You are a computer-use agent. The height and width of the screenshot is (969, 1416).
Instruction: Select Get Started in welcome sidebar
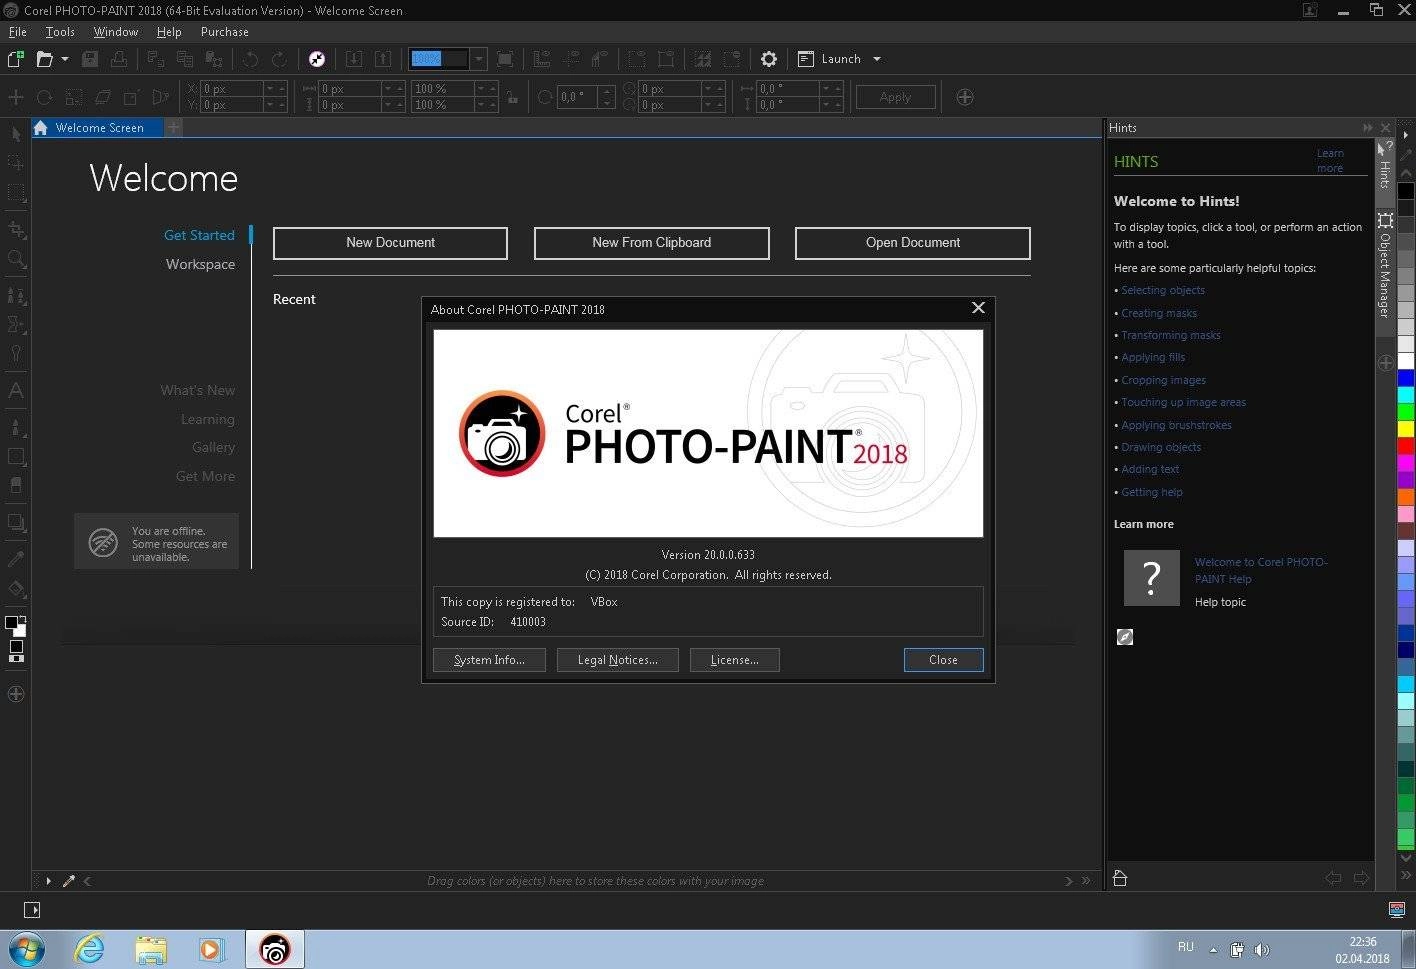(x=199, y=235)
